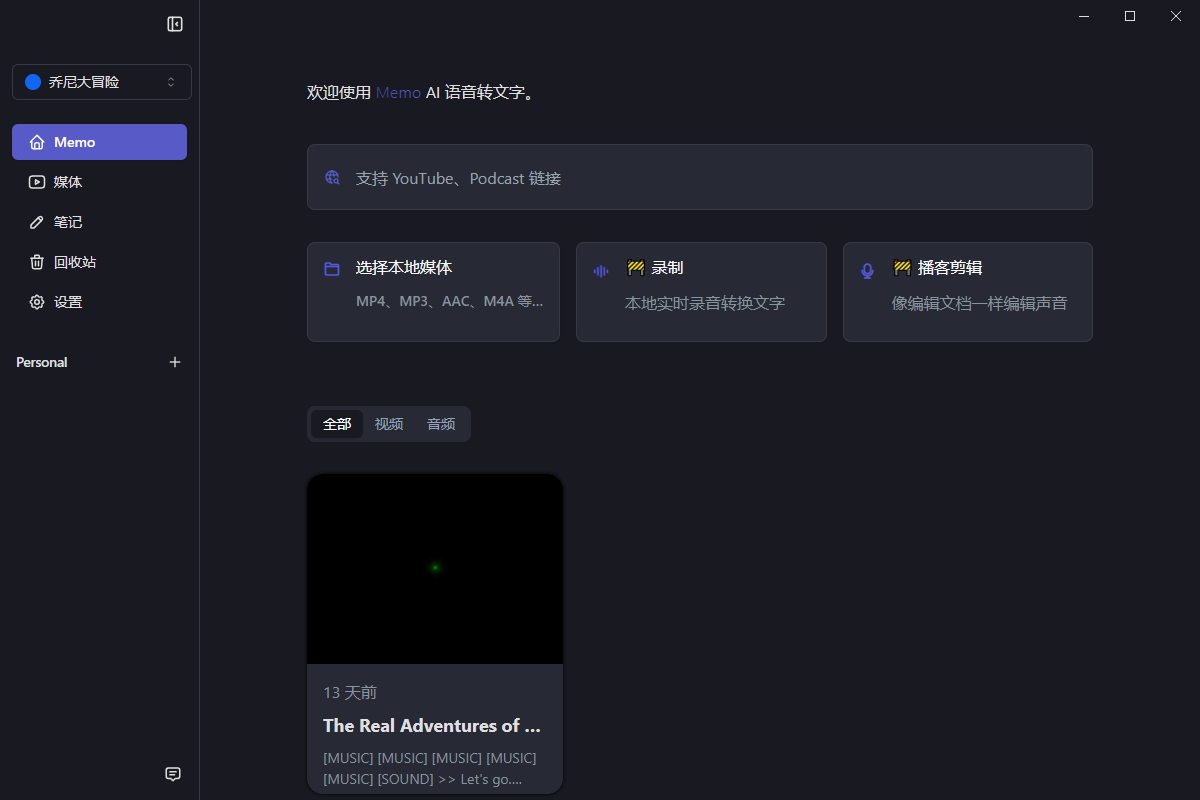Go to the Memo home page
The width and height of the screenshot is (1200, 800).
99,142
